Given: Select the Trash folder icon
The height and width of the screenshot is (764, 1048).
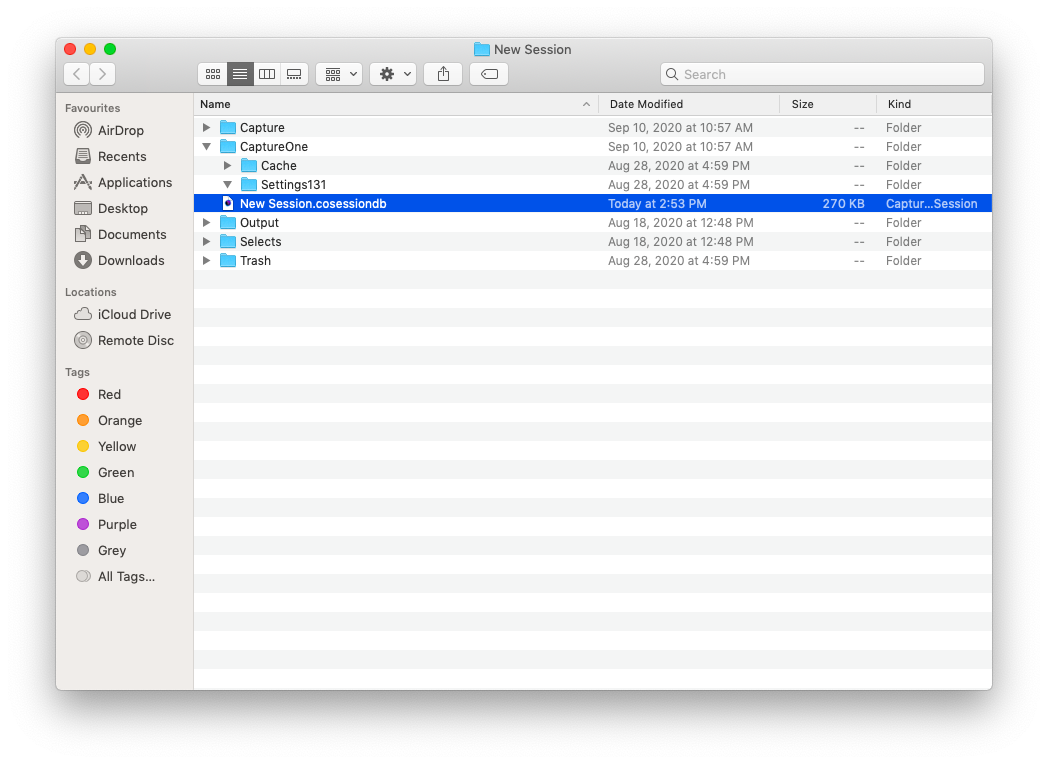Looking at the screenshot, I should coord(228,261).
